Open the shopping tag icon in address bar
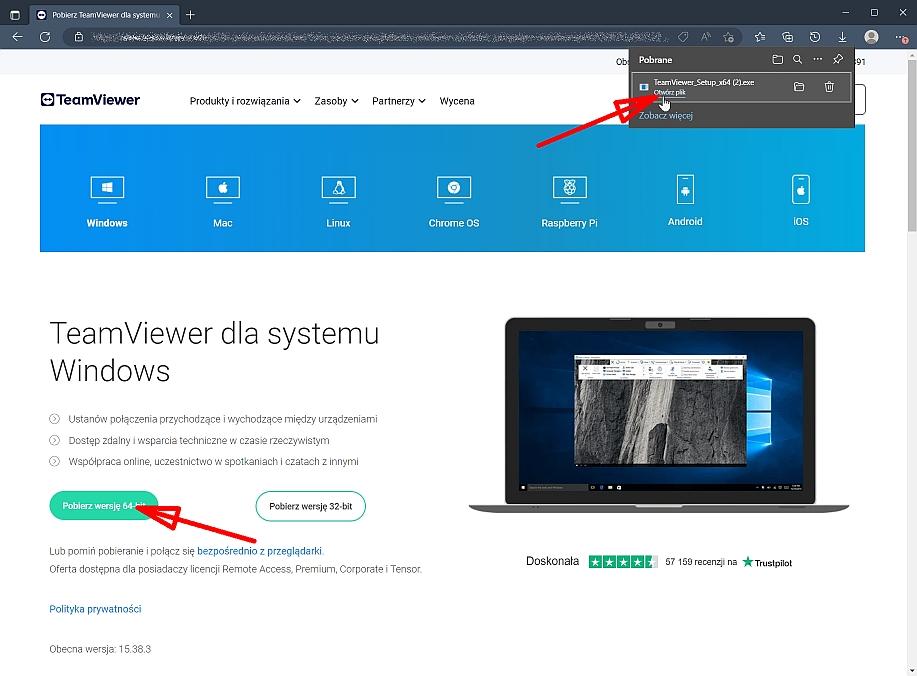Viewport: 917px width, 676px height. point(683,37)
